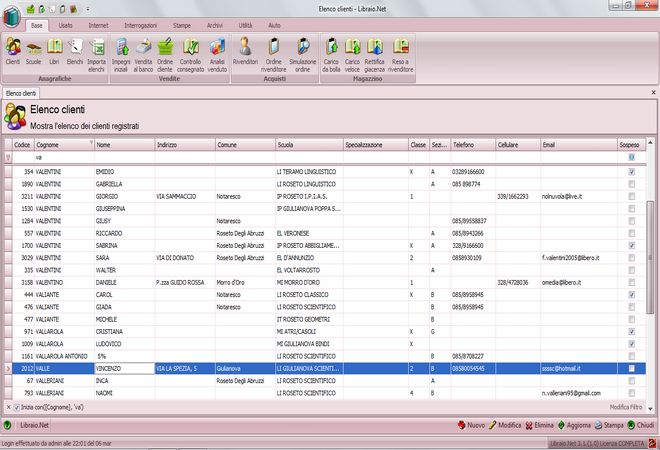
Task: Click the Stampa button
Action: point(609,425)
